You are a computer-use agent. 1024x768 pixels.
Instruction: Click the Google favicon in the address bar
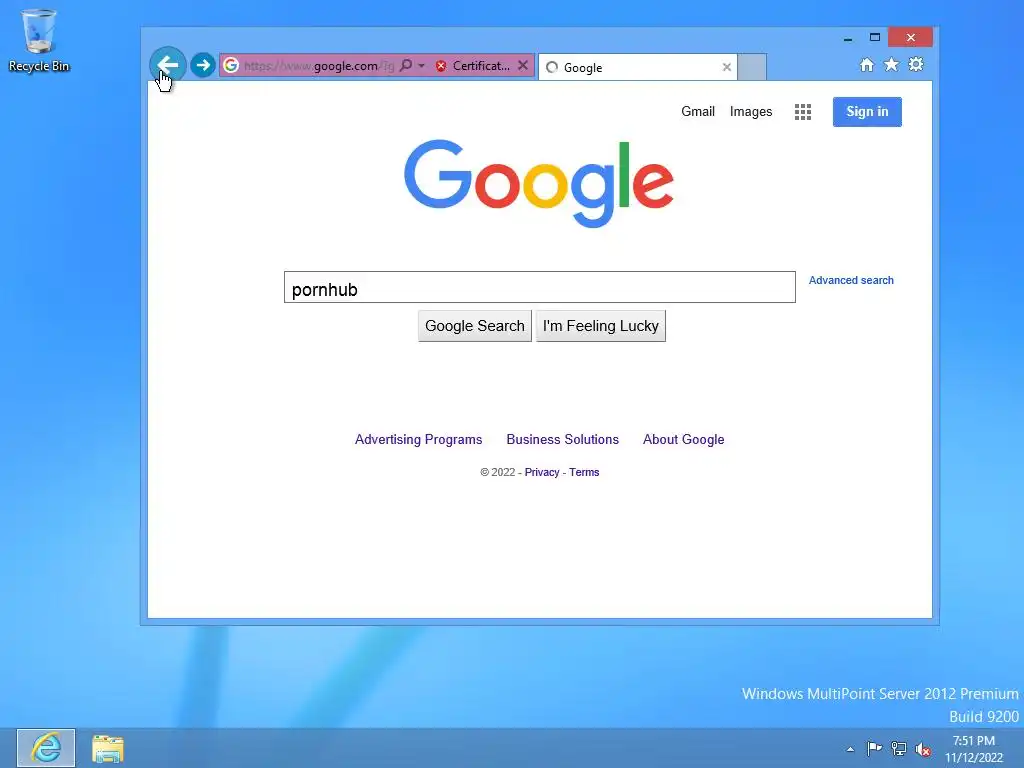coord(231,65)
